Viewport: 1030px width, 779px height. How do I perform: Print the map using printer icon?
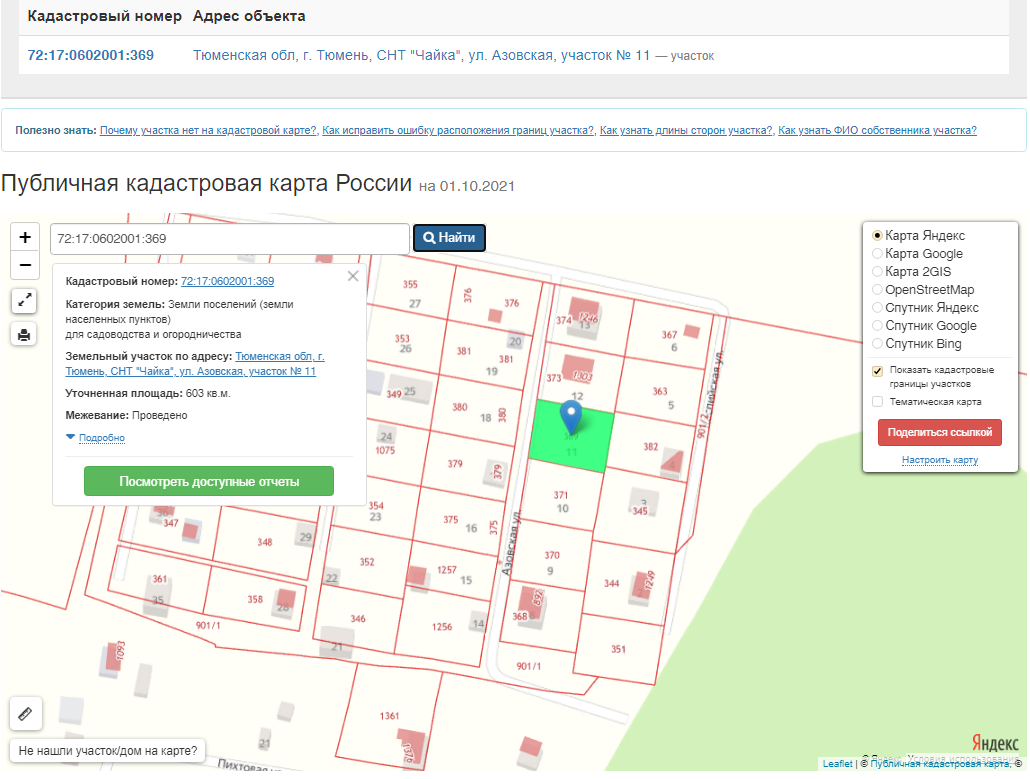point(24,335)
